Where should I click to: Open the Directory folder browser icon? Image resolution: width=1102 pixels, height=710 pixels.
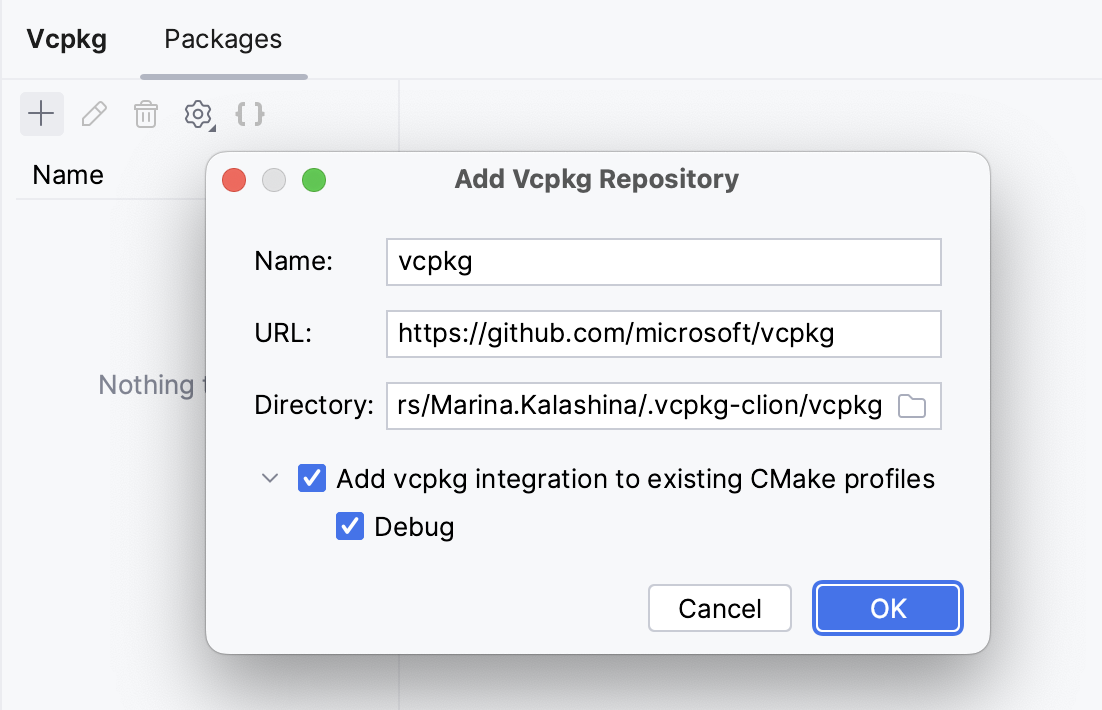[x=913, y=405]
